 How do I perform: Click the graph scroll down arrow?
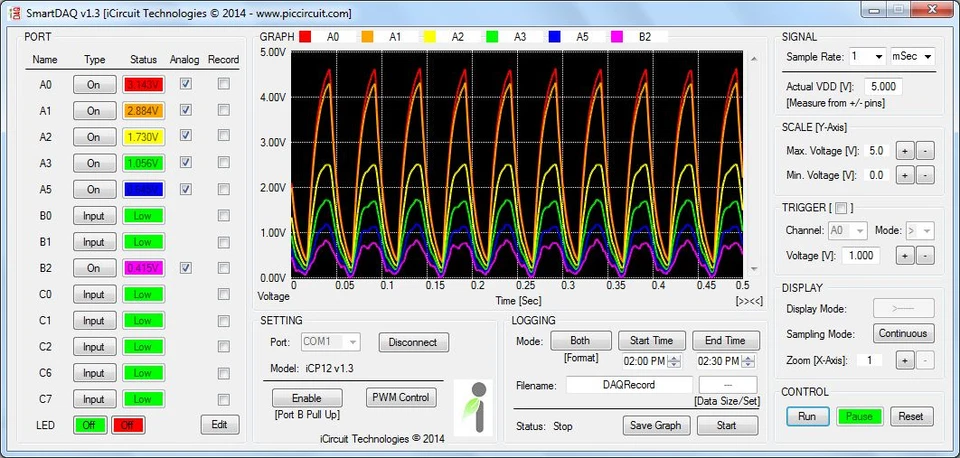coord(754,269)
